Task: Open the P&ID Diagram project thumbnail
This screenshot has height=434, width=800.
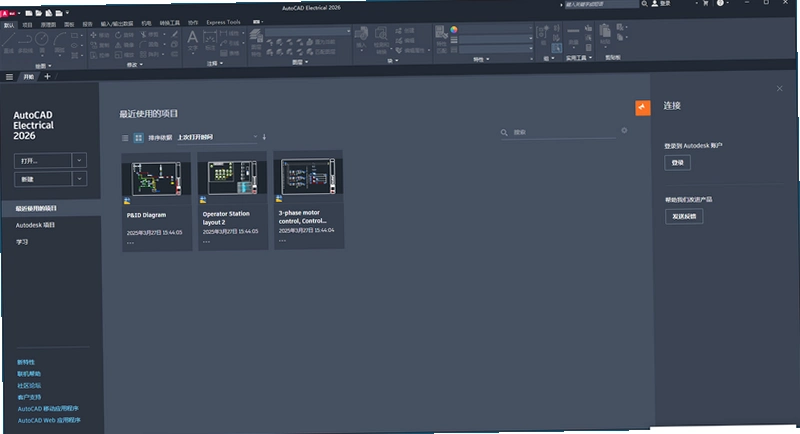Action: pos(157,178)
